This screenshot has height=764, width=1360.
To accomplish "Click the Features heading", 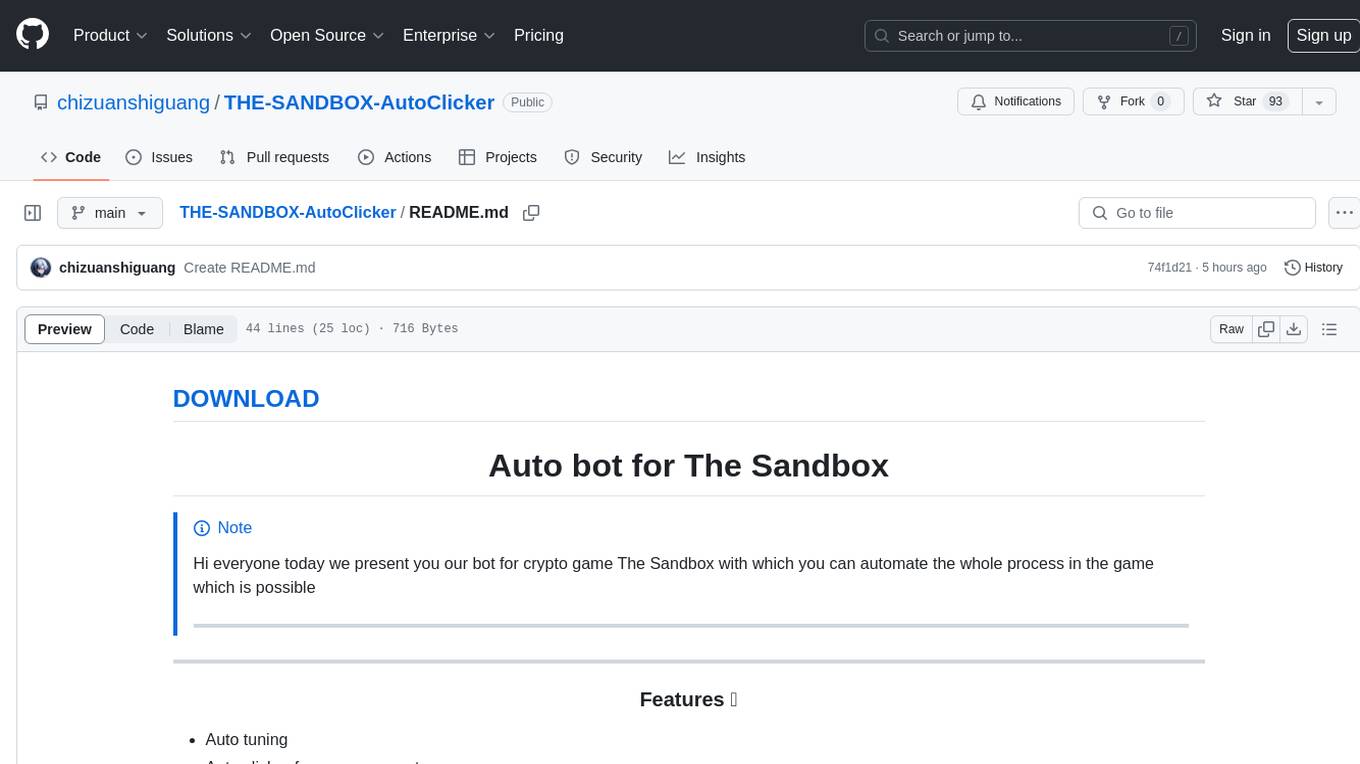I will (x=688, y=699).
